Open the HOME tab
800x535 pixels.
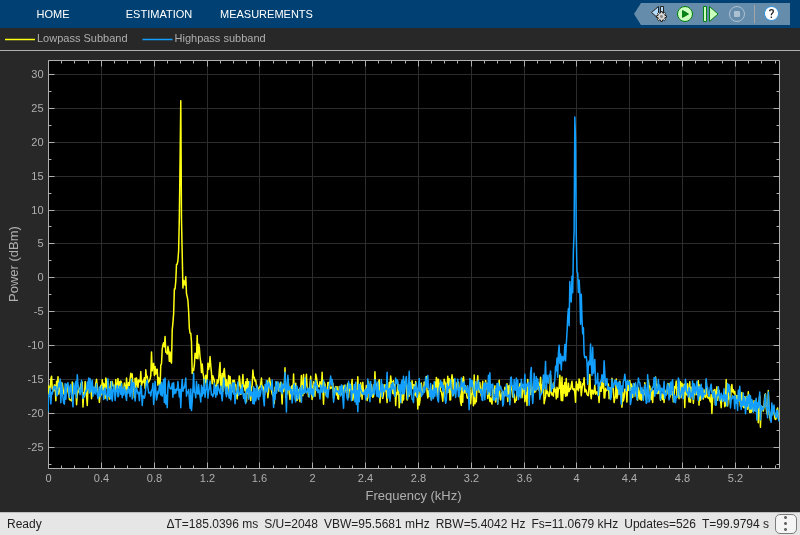tap(53, 14)
